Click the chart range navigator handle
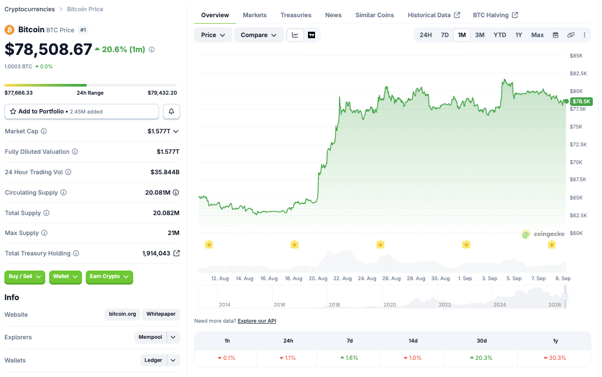The height and width of the screenshot is (377, 602). coord(565,297)
